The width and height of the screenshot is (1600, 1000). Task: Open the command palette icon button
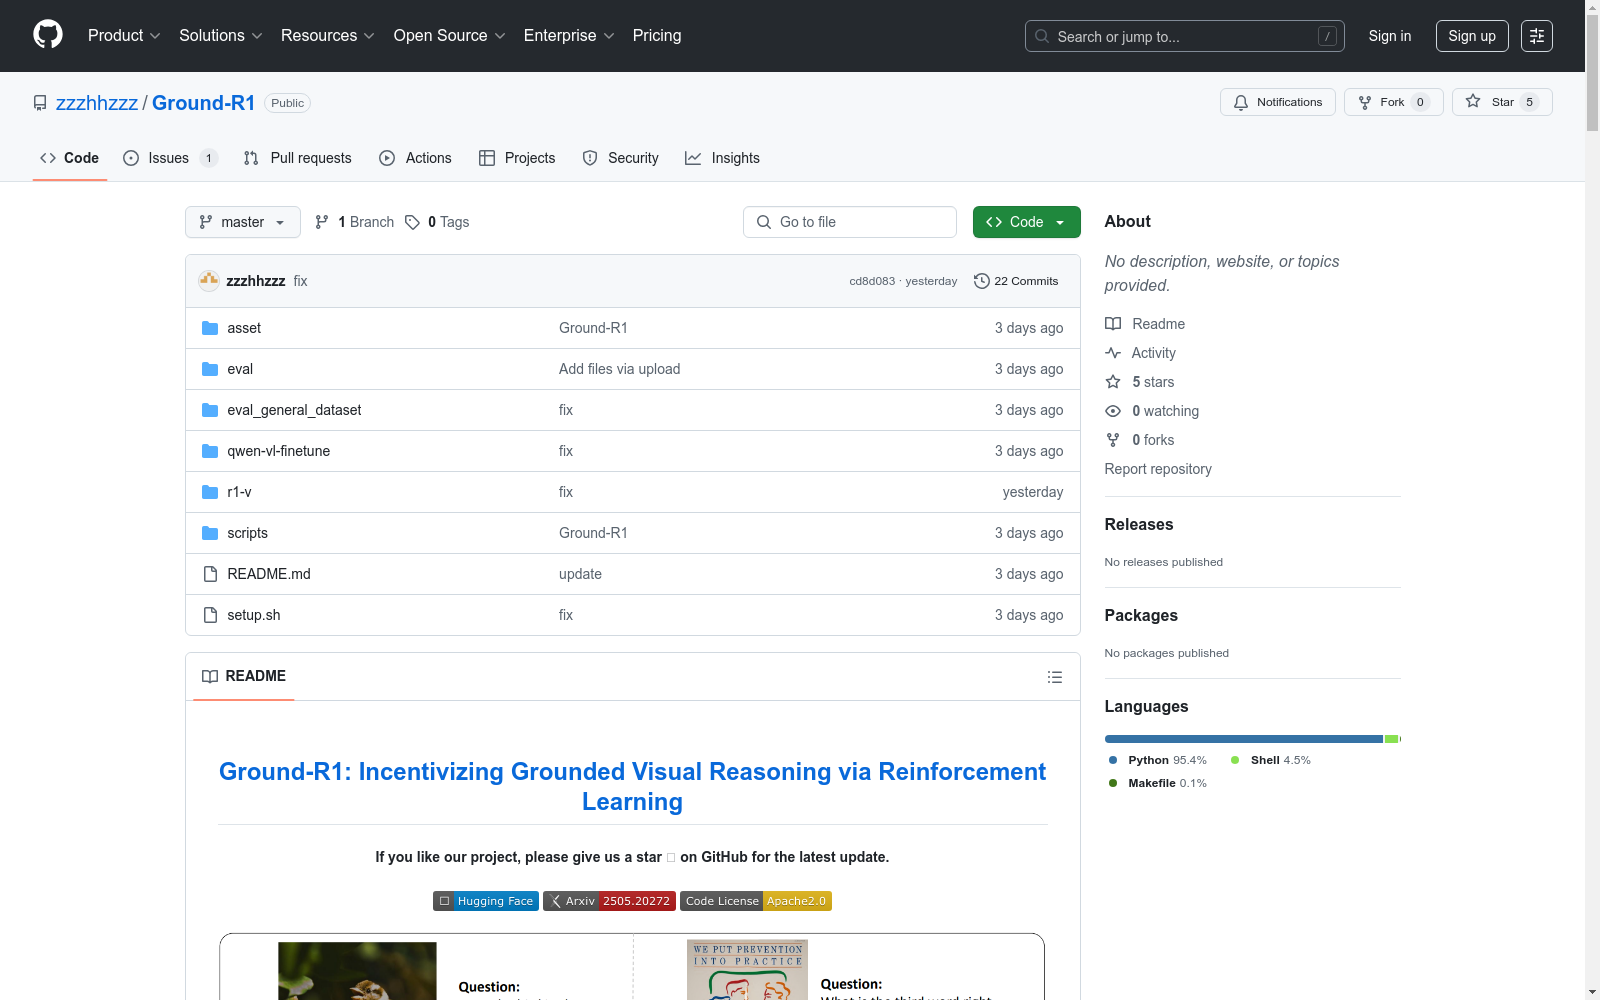click(x=1537, y=36)
